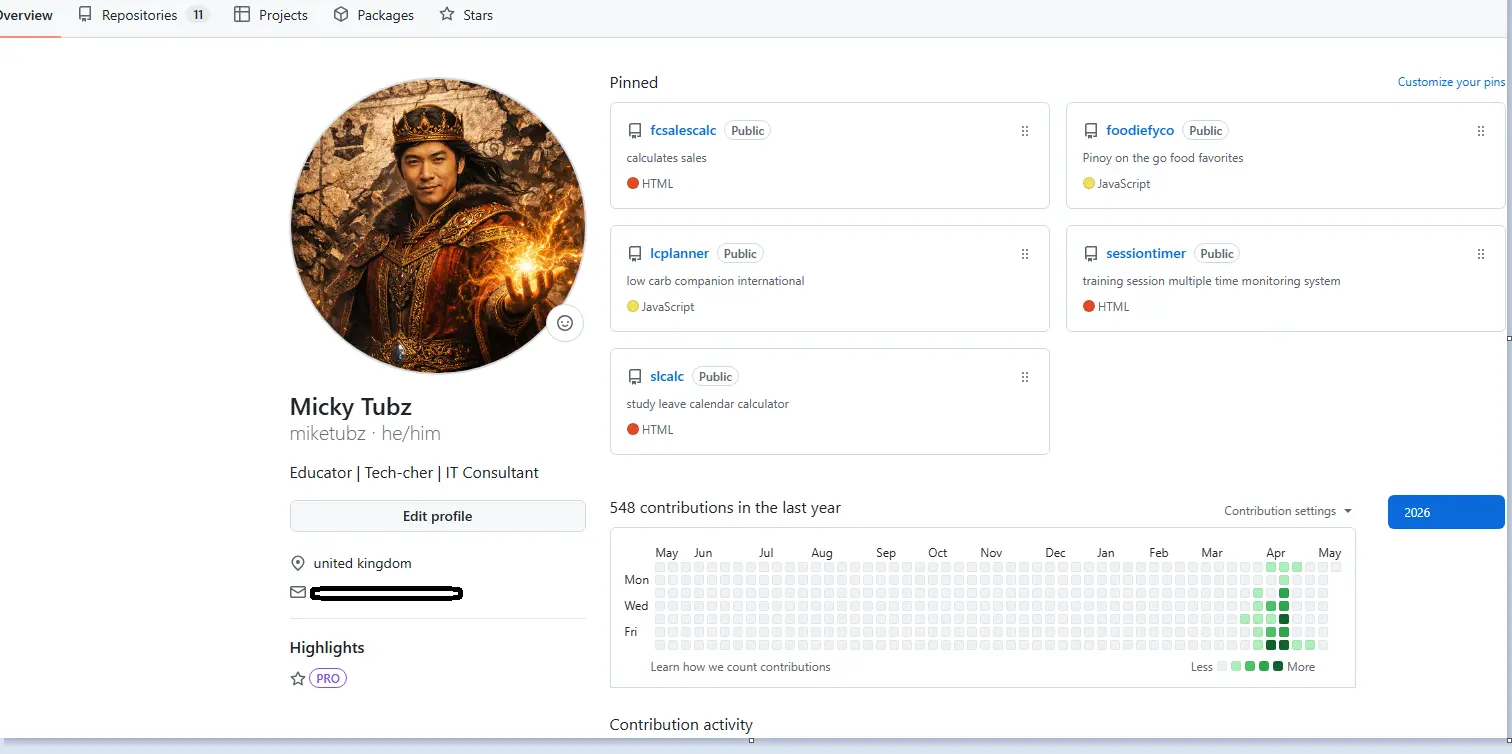The height and width of the screenshot is (754, 1512).
Task: Click the Contribution activity heading
Action: (x=681, y=725)
